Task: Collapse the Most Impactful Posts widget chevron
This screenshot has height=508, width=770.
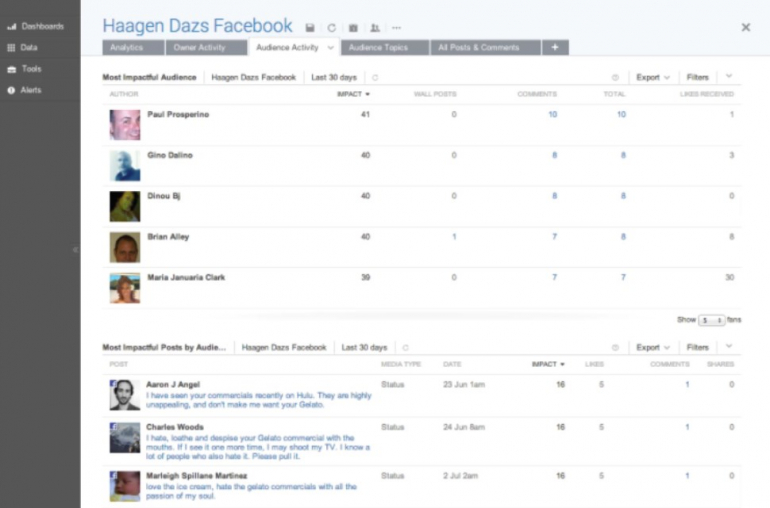Action: [729, 347]
